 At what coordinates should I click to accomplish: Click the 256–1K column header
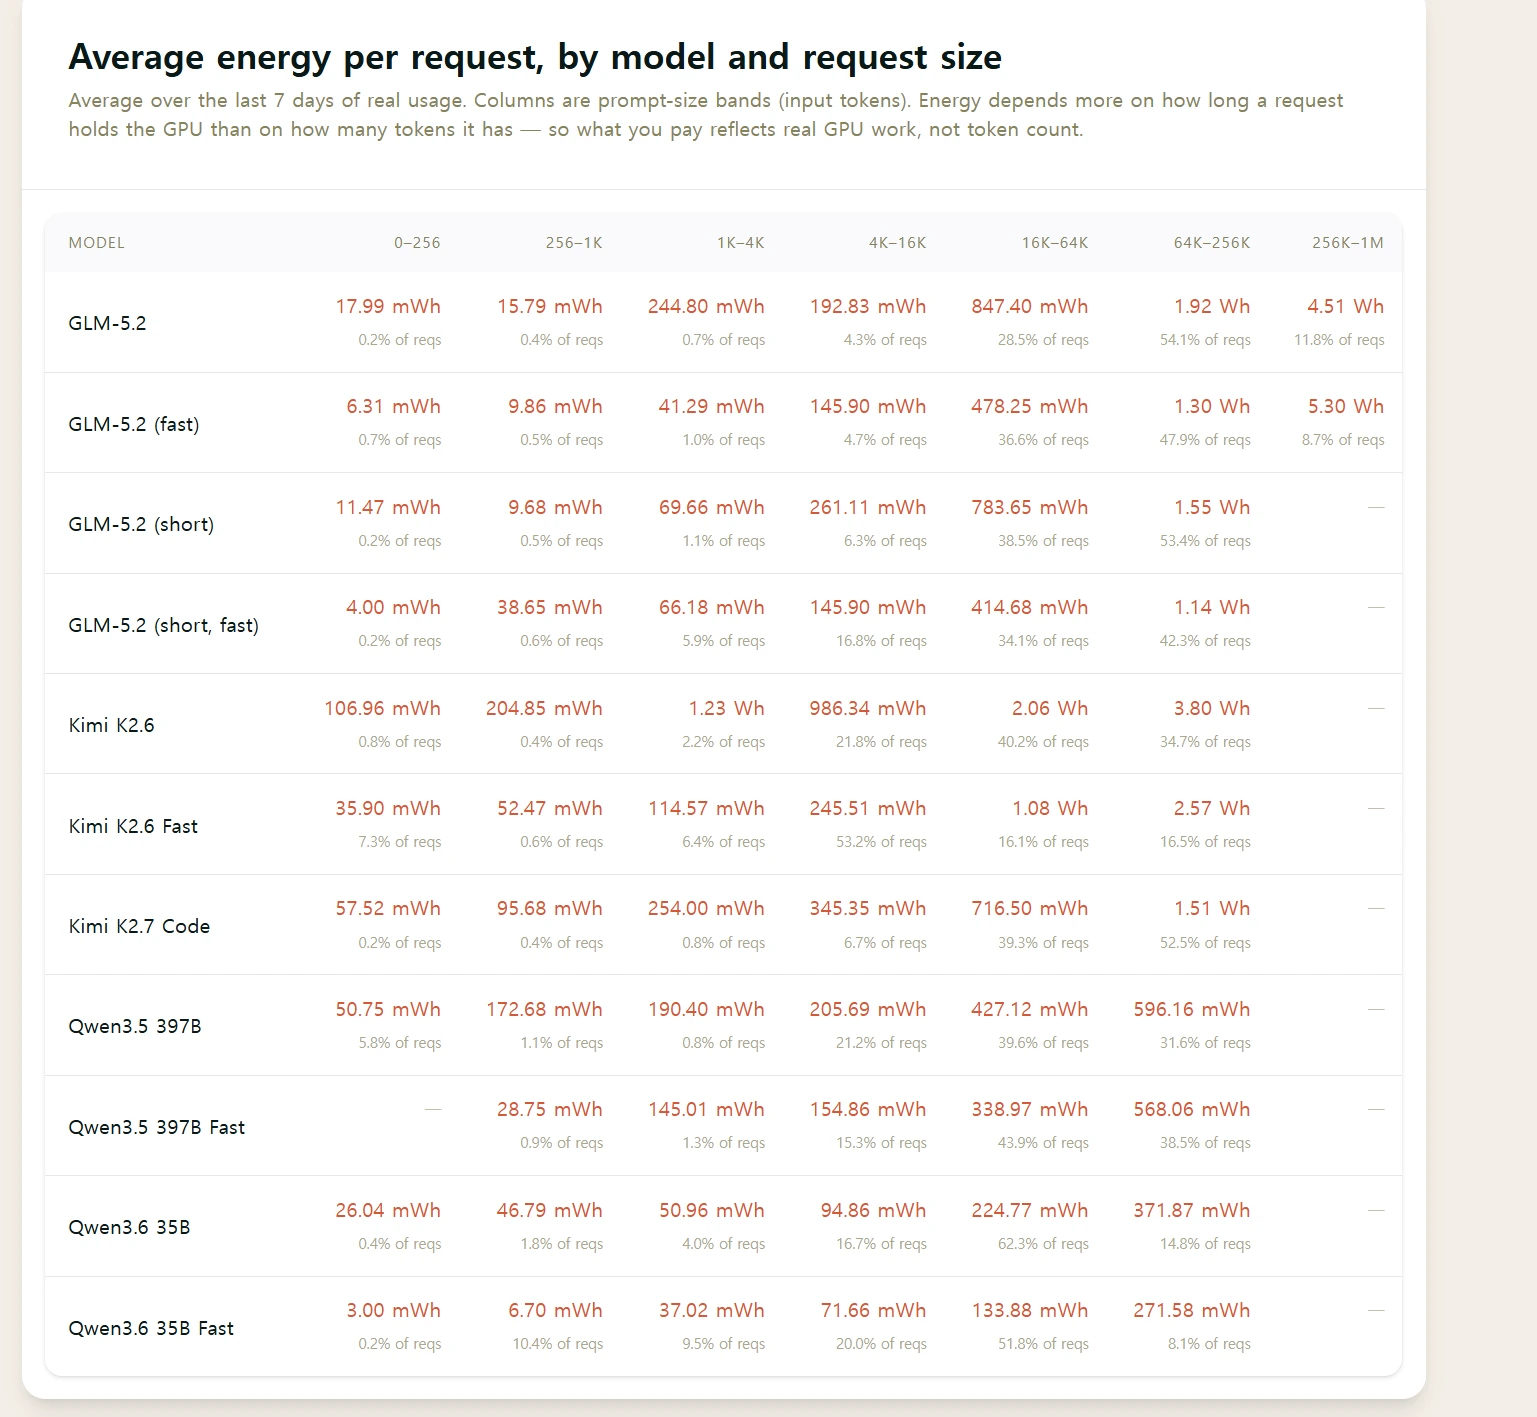pyautogui.click(x=574, y=243)
